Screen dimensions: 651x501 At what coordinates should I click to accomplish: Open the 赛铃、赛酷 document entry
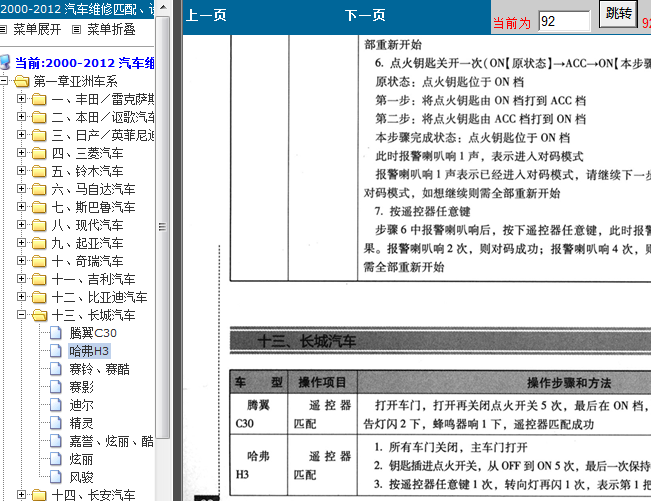click(x=100, y=369)
